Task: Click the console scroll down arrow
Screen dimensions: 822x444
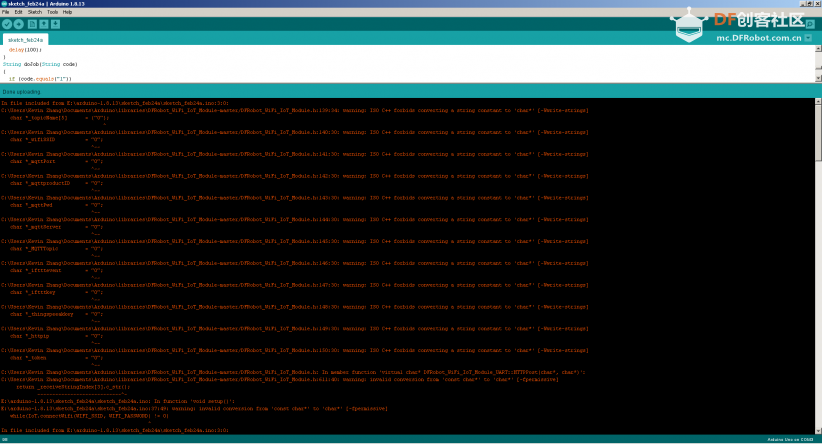Action: coord(818,431)
